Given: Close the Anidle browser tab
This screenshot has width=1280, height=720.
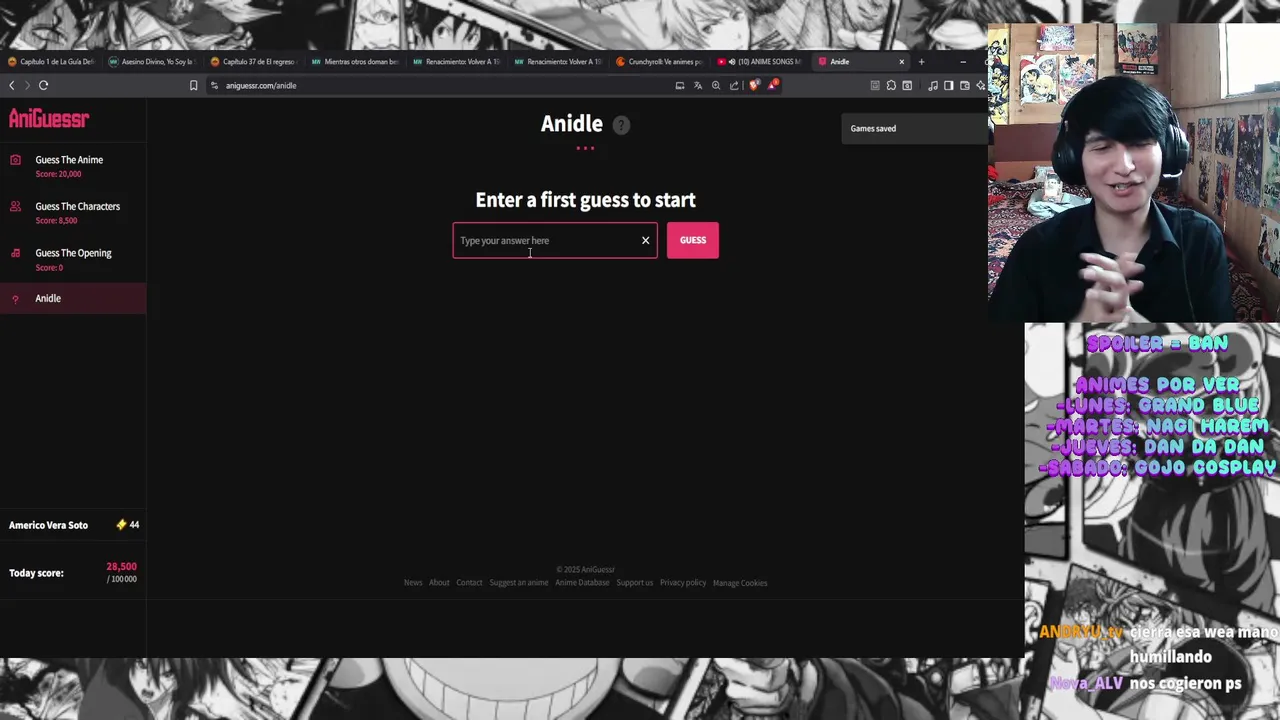Looking at the screenshot, I should click(901, 61).
